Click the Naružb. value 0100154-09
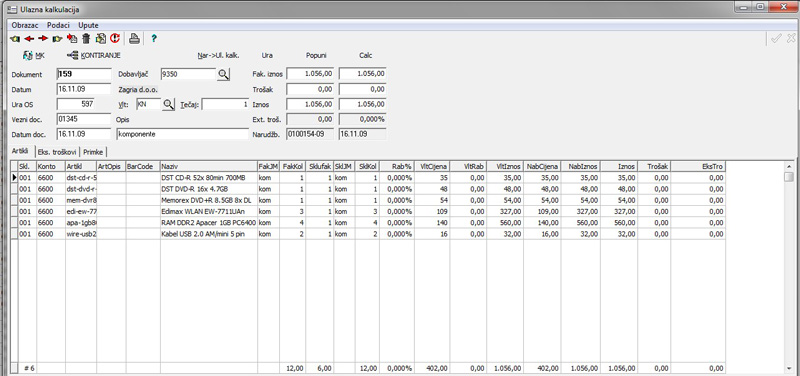 [x=310, y=134]
